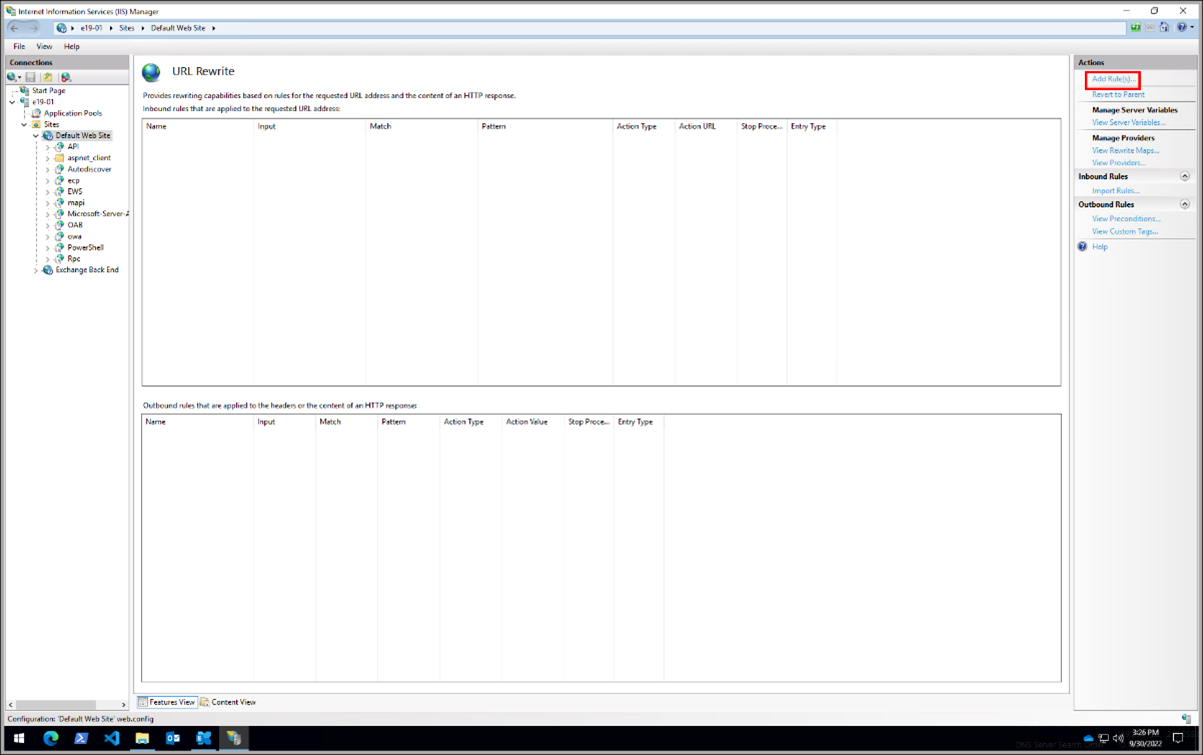Screen dimensions: 1203x755
Task: Select mapi in the connections tree
Action: pos(76,202)
